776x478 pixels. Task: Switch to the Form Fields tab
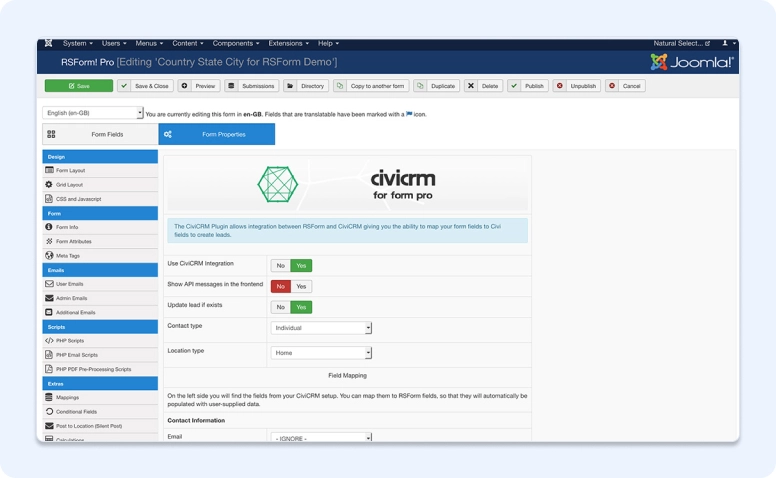click(x=100, y=134)
